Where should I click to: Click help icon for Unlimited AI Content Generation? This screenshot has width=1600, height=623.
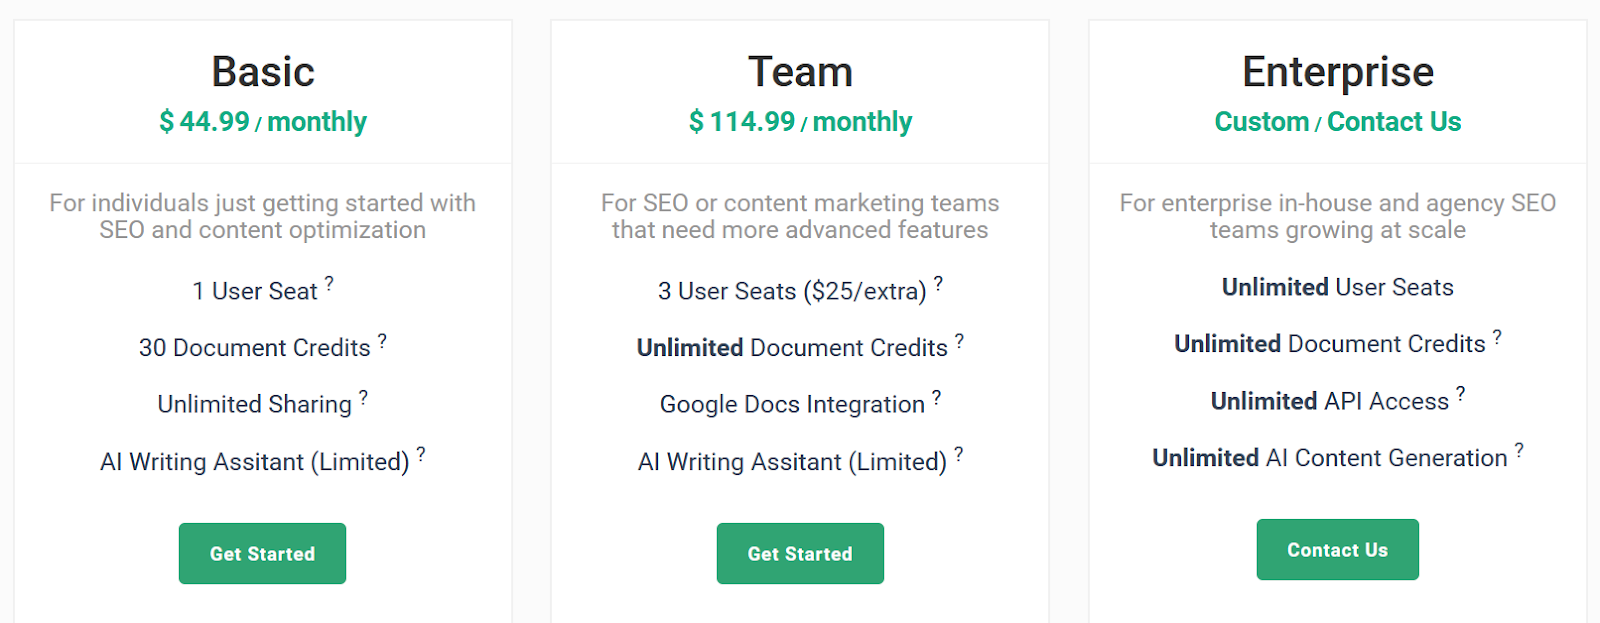tap(1519, 450)
